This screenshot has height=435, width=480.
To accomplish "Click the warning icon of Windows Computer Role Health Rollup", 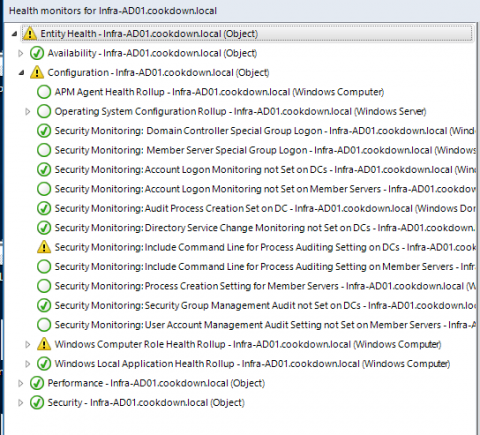I will coord(44,344).
